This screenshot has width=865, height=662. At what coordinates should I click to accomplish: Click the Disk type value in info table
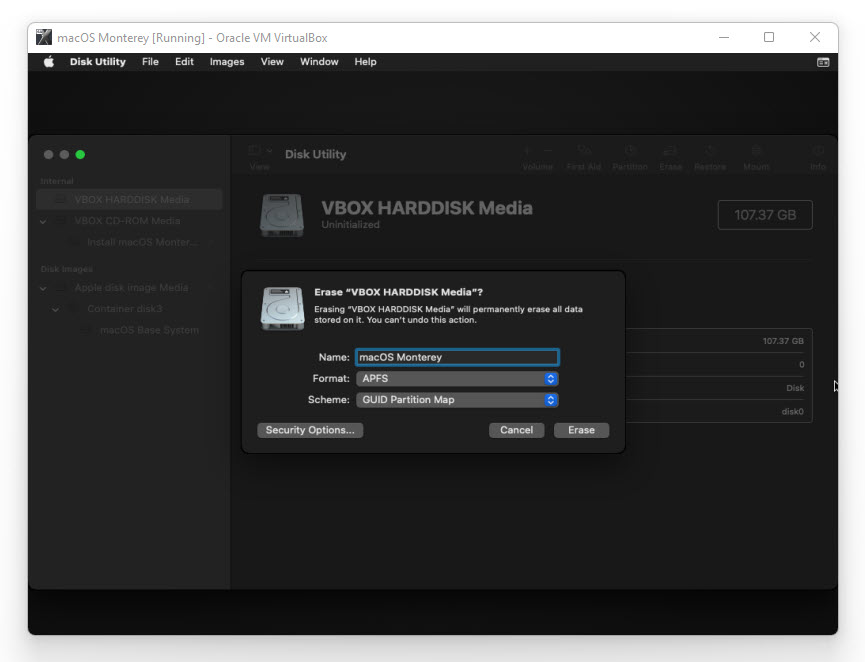795,388
